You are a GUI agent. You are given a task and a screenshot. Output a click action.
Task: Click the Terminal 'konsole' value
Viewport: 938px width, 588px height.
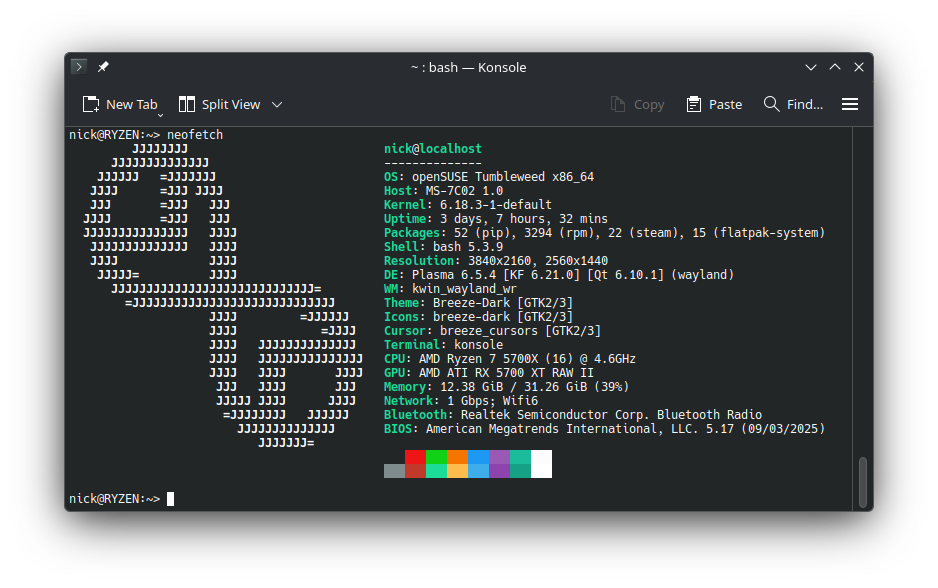(x=479, y=345)
